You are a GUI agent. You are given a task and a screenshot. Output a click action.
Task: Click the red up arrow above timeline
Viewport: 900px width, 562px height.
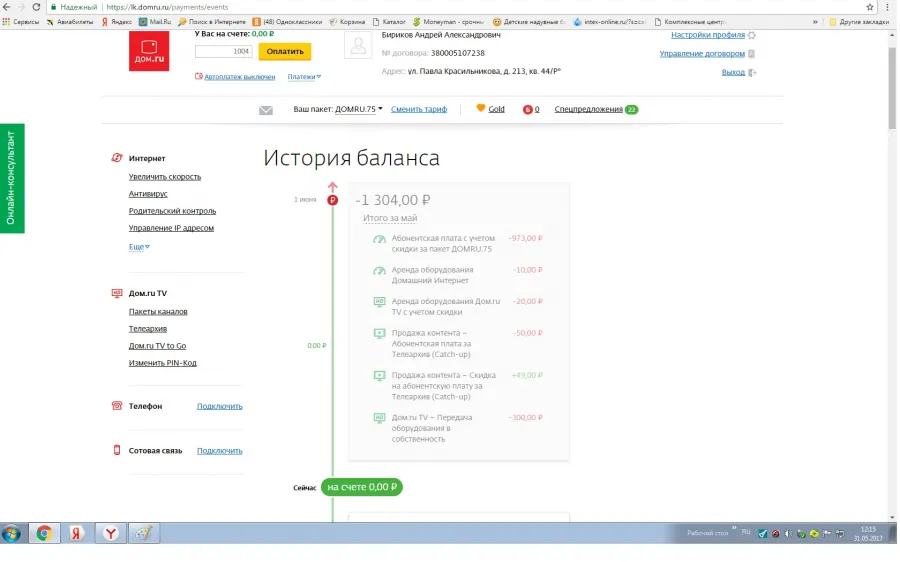(x=332, y=187)
